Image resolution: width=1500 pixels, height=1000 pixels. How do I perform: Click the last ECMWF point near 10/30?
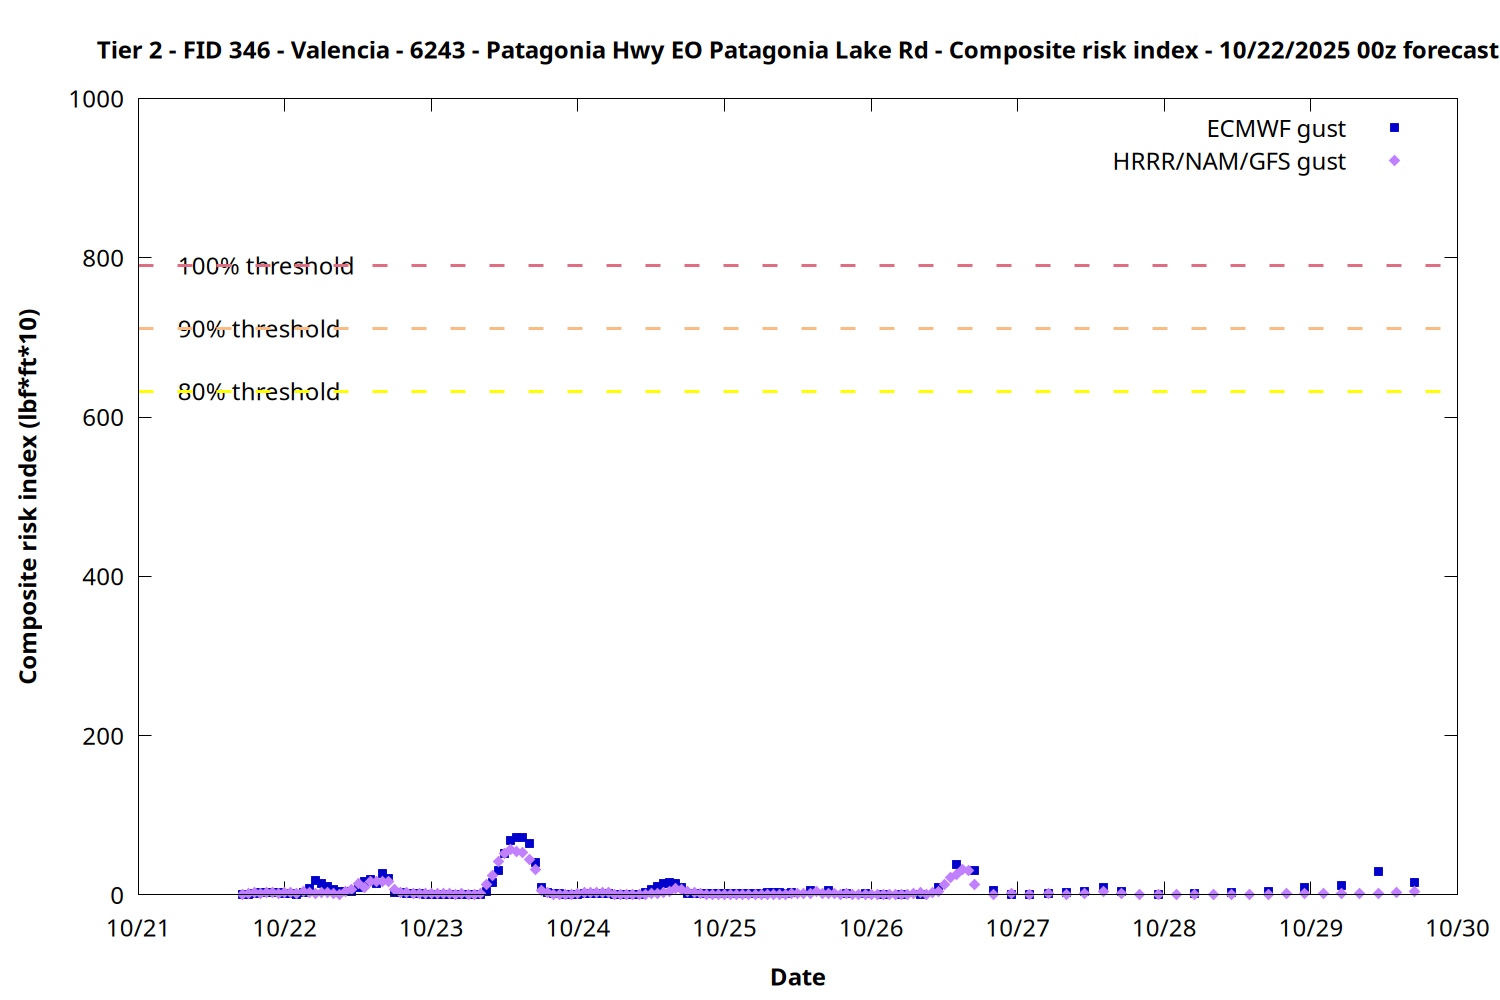click(1414, 883)
